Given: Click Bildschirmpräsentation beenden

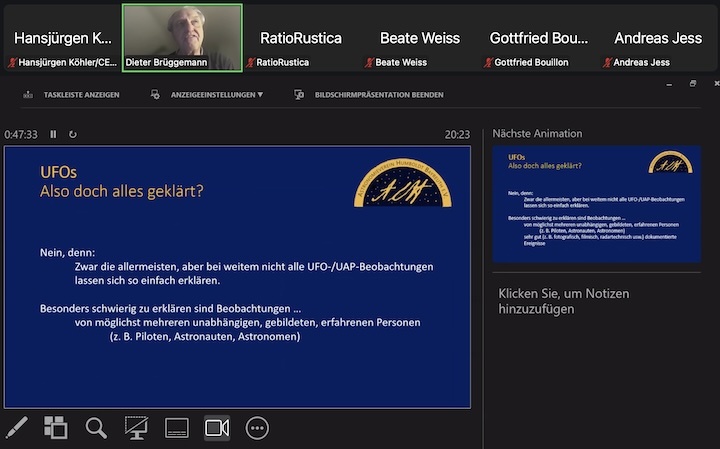Looking at the screenshot, I should tap(369, 95).
